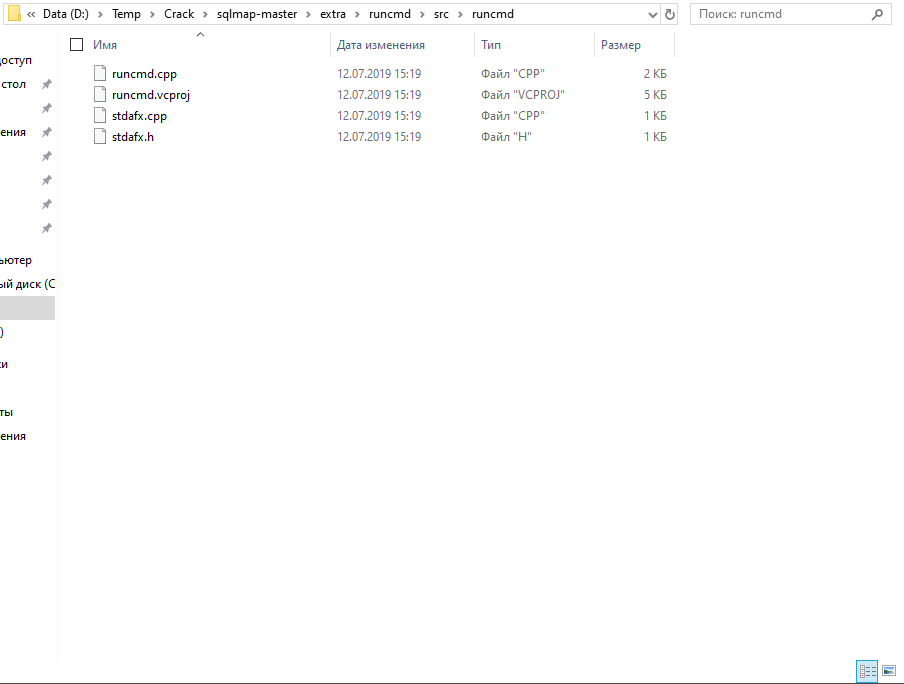Screen dimensions: 904x684
Task: Select the file name stdafx.h
Action: pyautogui.click(x=133, y=137)
